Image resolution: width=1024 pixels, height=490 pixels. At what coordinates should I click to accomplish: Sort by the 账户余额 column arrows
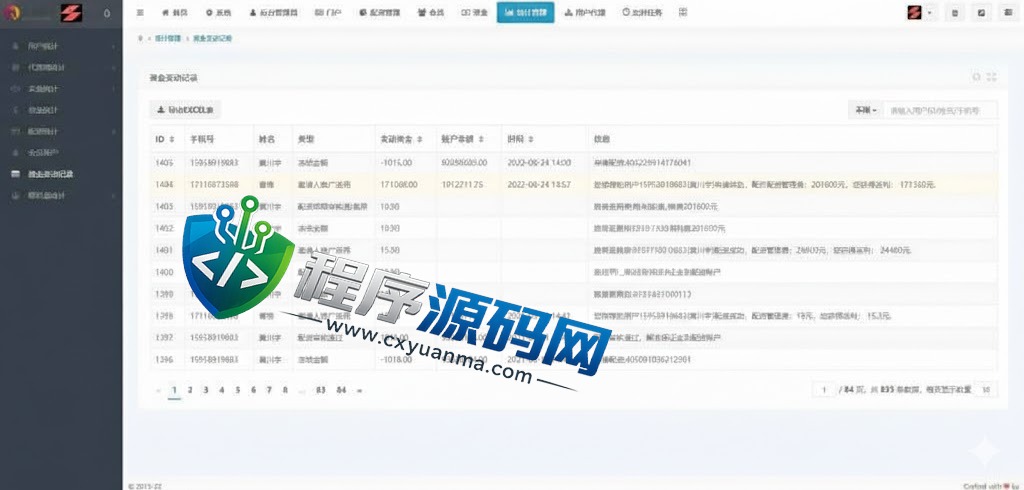[x=481, y=139]
